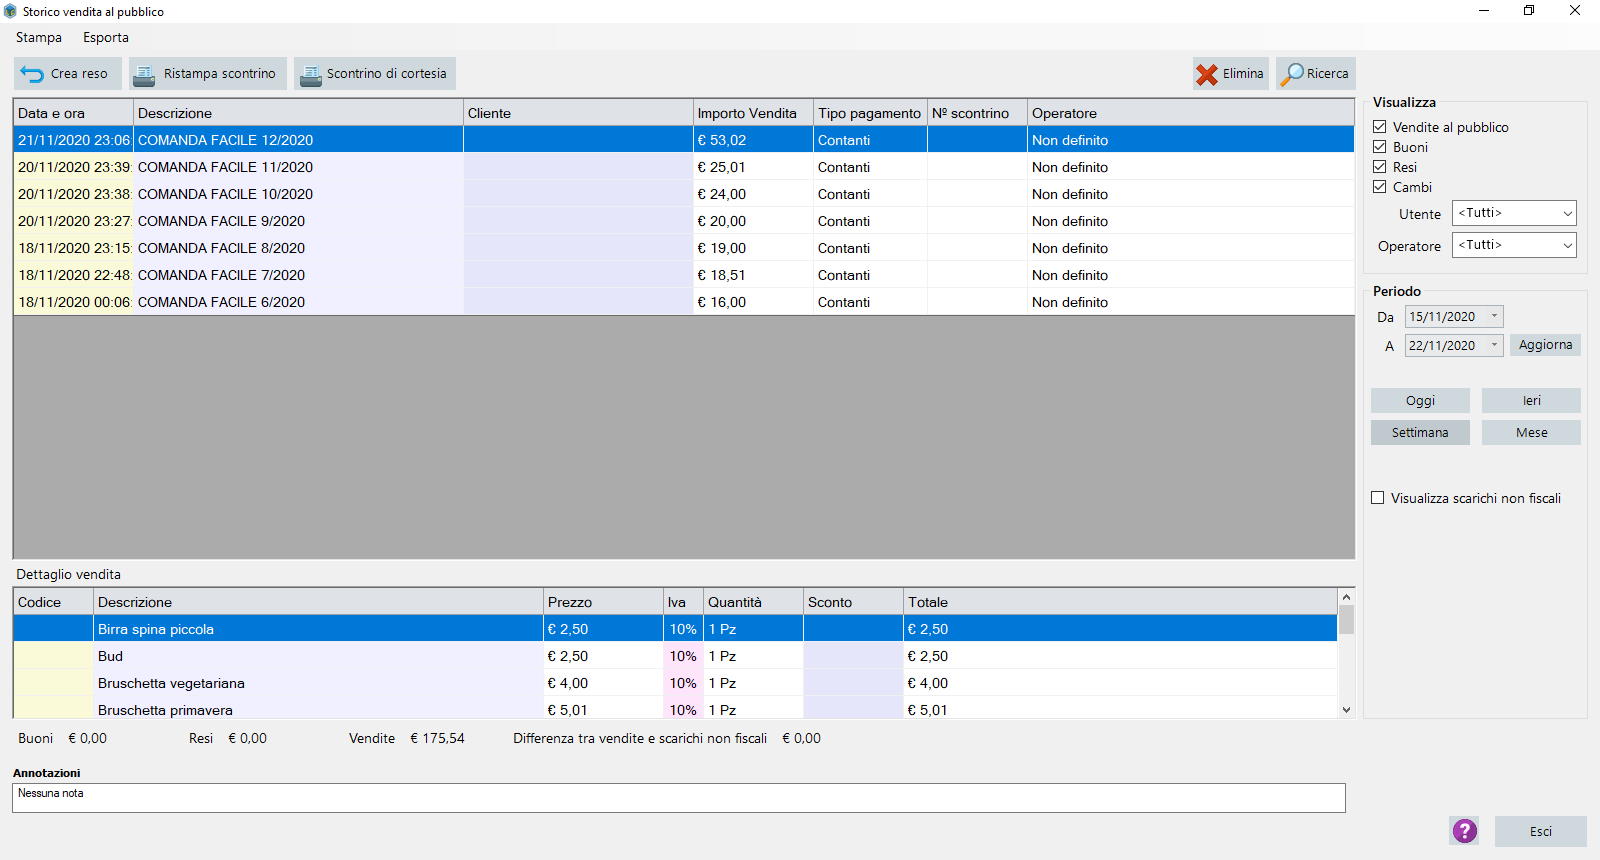The image size is (1600, 860).
Task: Open the Da date picker 15/11/2020
Action: [1454, 317]
